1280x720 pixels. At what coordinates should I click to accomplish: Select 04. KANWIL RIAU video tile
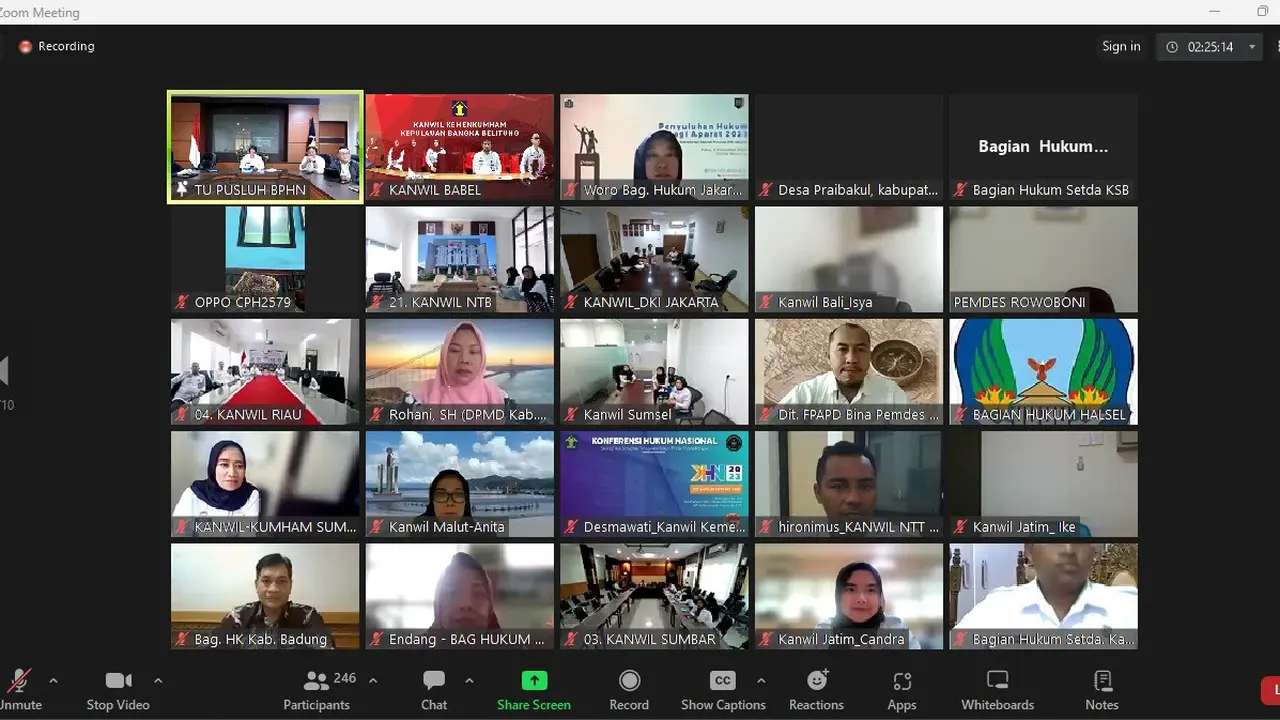pyautogui.click(x=265, y=372)
